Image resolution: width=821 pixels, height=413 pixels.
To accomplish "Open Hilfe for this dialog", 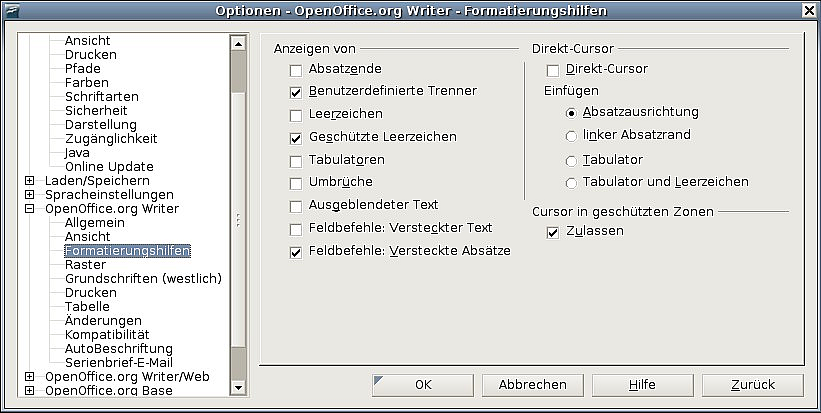I will coord(642,384).
